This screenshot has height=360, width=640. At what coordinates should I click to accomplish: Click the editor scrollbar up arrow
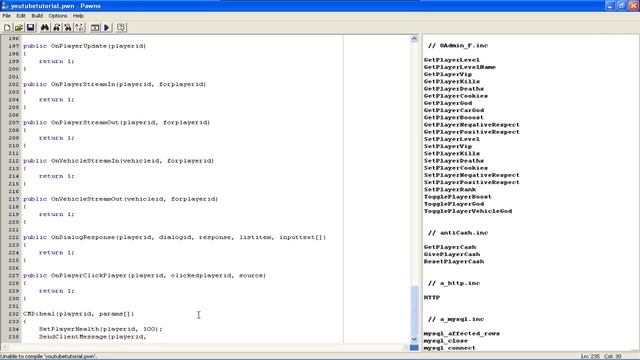pos(414,39)
